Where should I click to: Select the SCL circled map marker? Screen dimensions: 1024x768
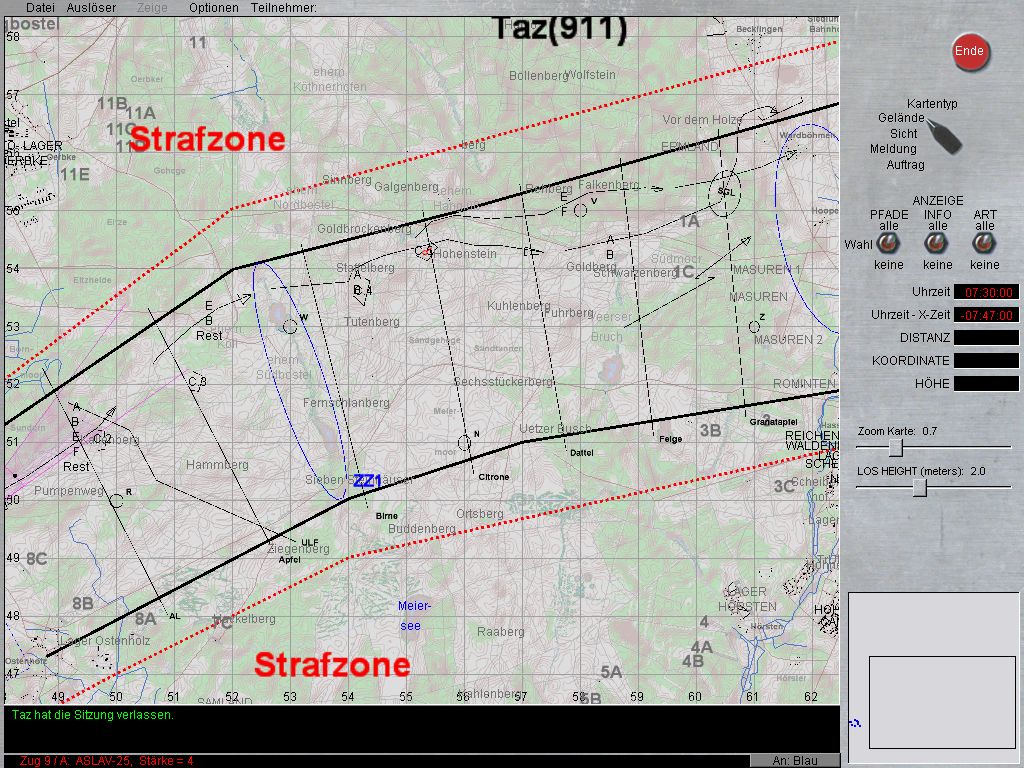tap(725, 190)
